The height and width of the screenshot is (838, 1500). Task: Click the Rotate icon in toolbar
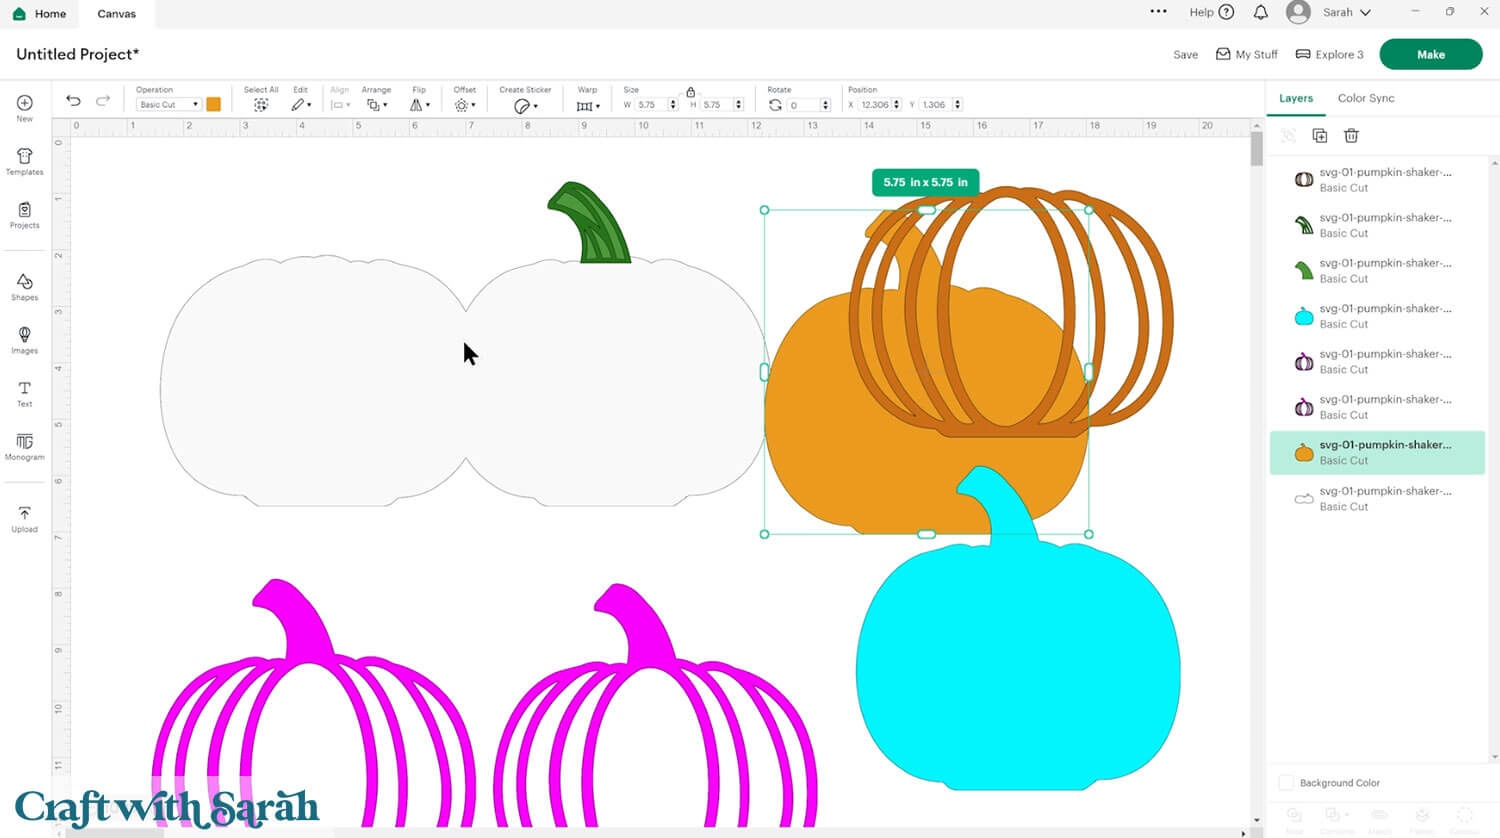pyautogui.click(x=775, y=104)
